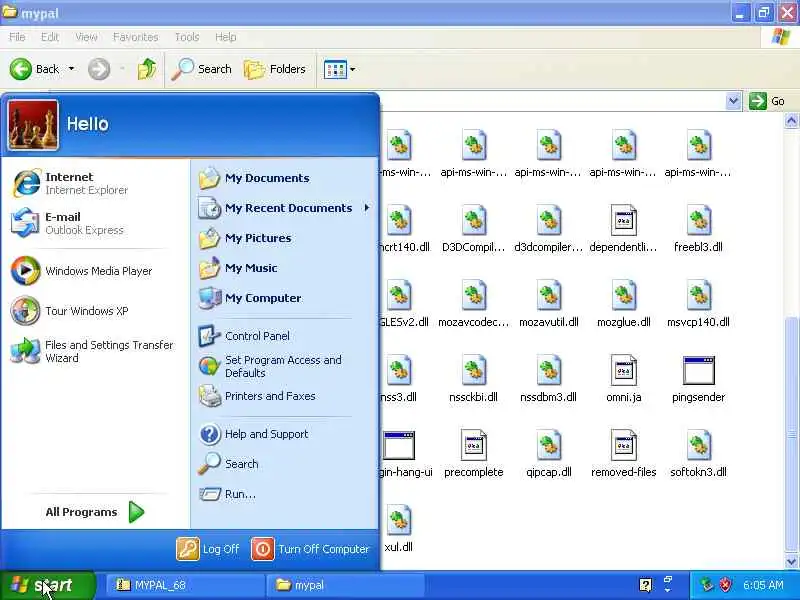Open the Run... dialog
This screenshot has width=800, height=600.
tap(228, 494)
